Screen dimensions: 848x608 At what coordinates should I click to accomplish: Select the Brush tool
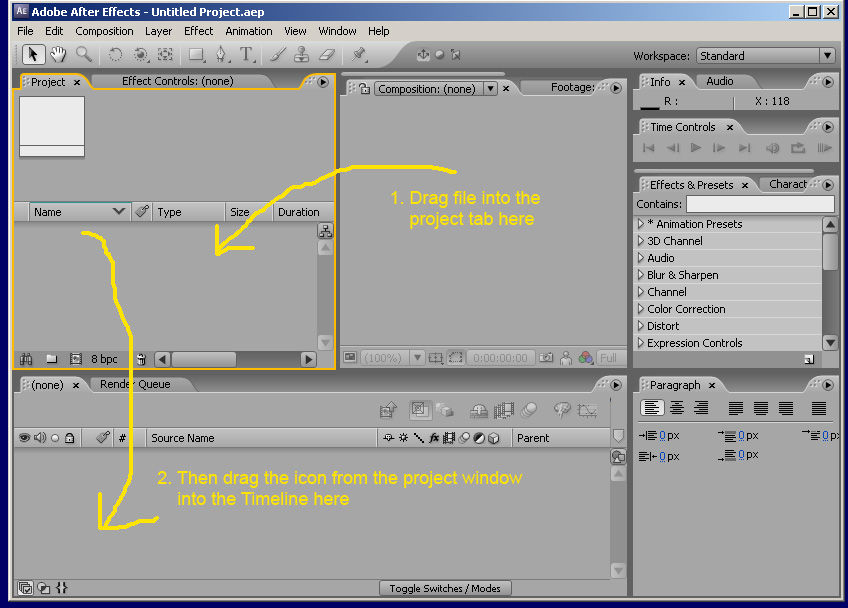pos(277,55)
